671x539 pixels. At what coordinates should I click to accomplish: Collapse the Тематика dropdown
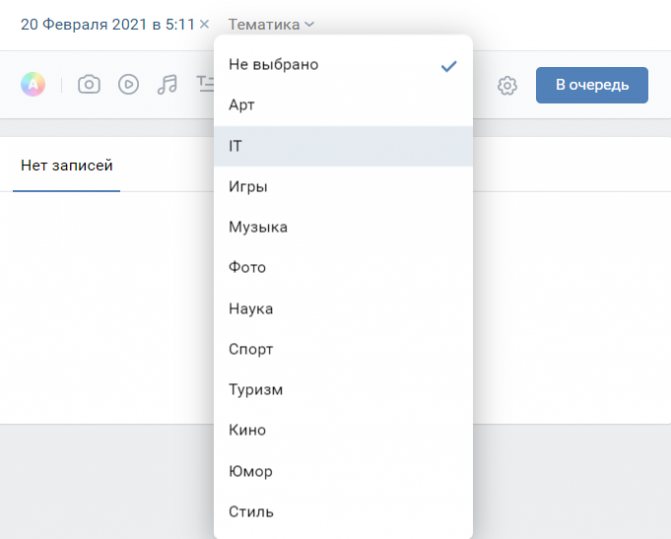[271, 24]
